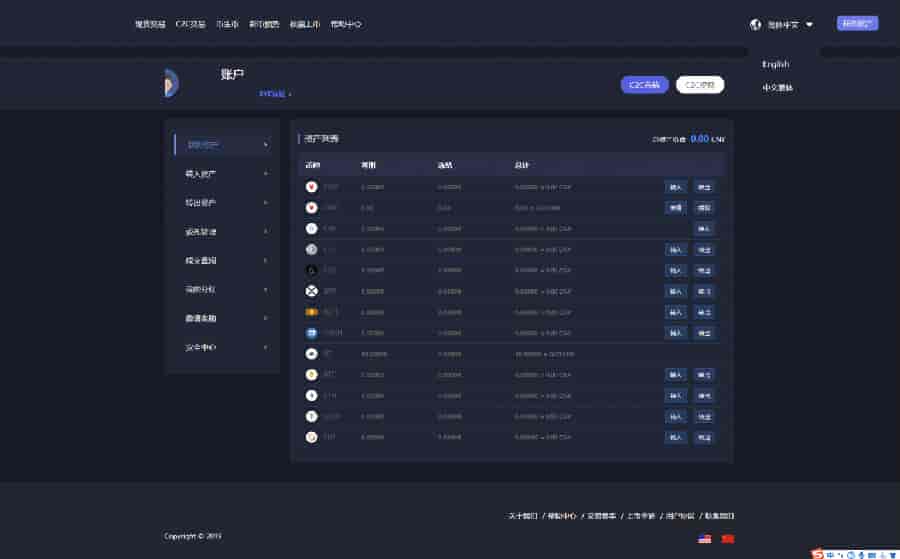Screen dimensions: 900x559
Task: Click the orange card-shaped coin icon in the asset list
Action: coord(311,312)
